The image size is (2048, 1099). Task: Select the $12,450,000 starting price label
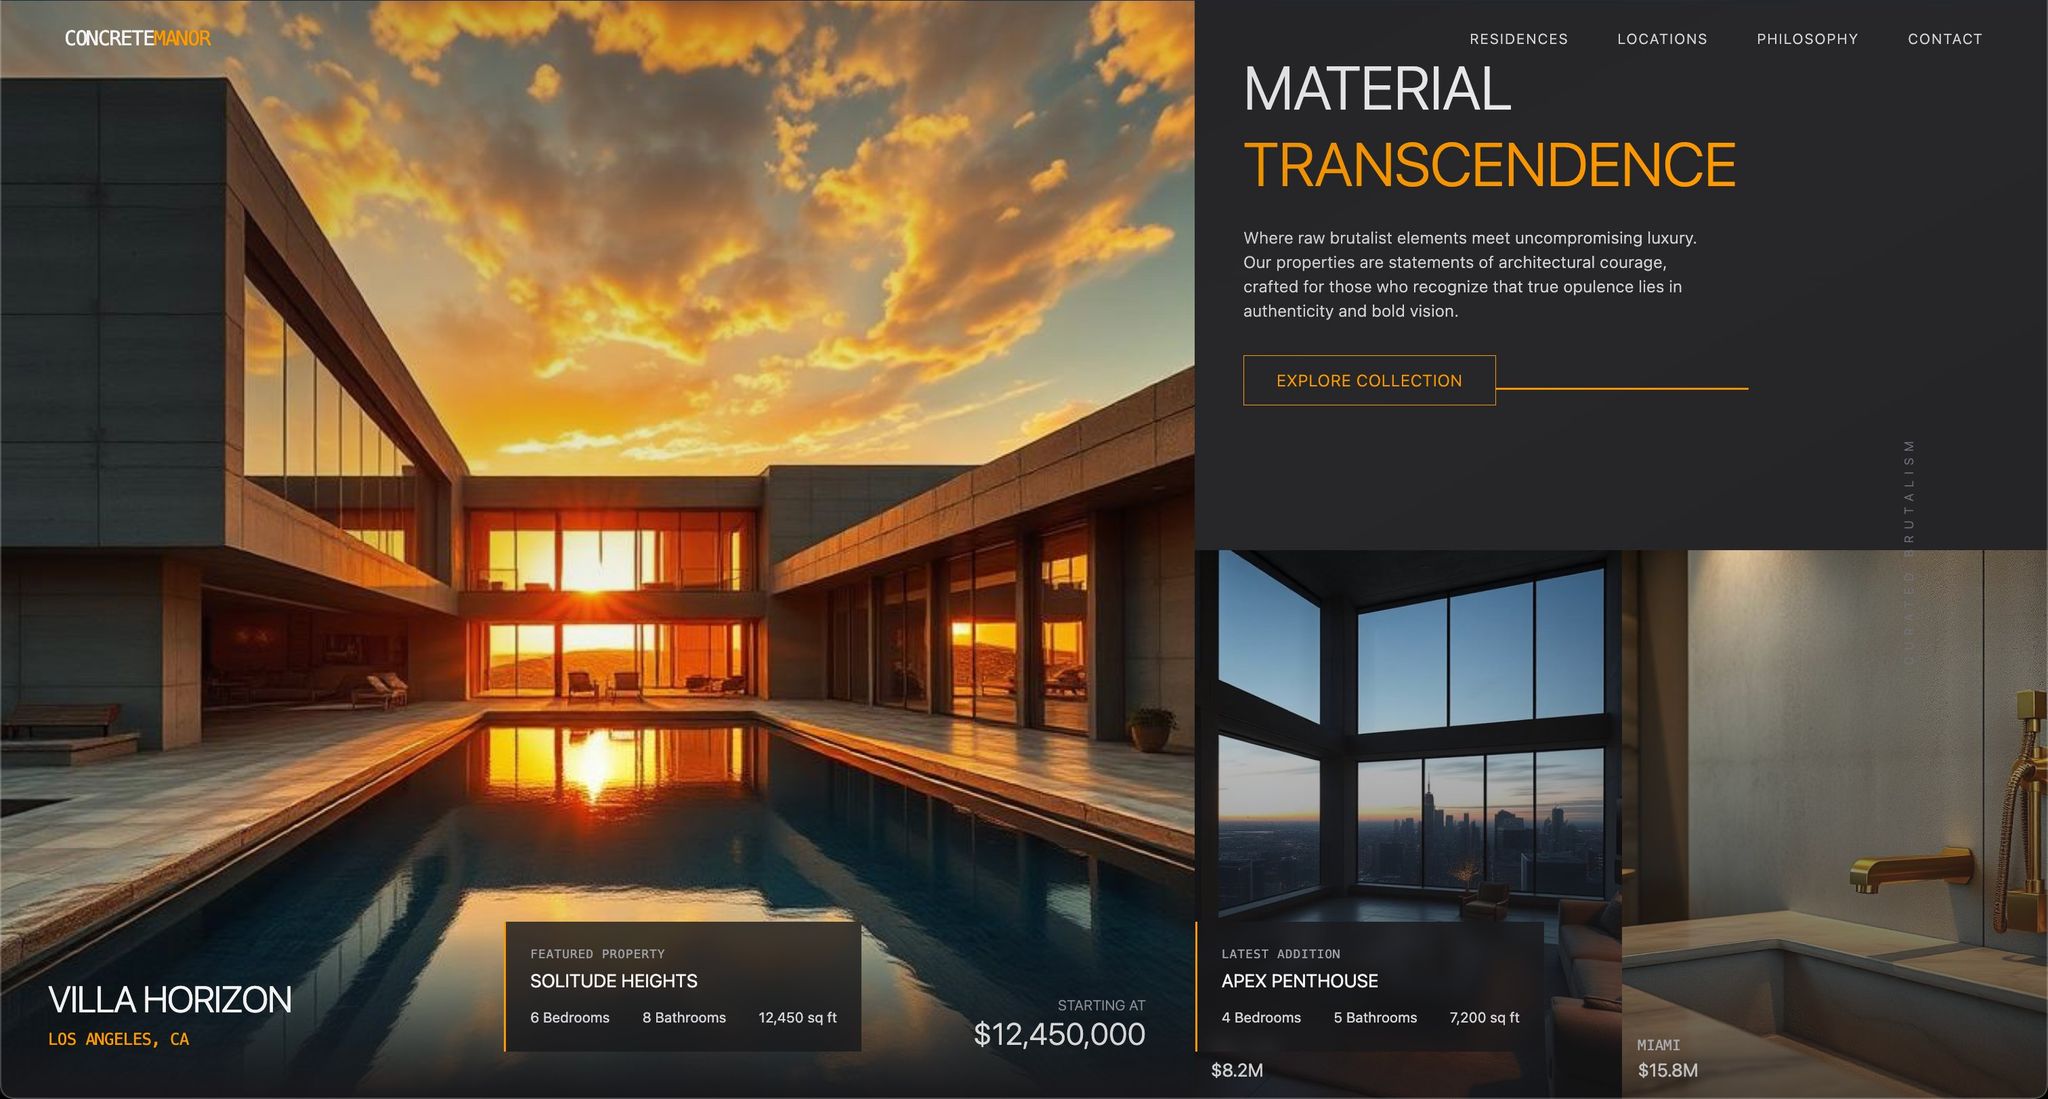tap(1060, 1034)
